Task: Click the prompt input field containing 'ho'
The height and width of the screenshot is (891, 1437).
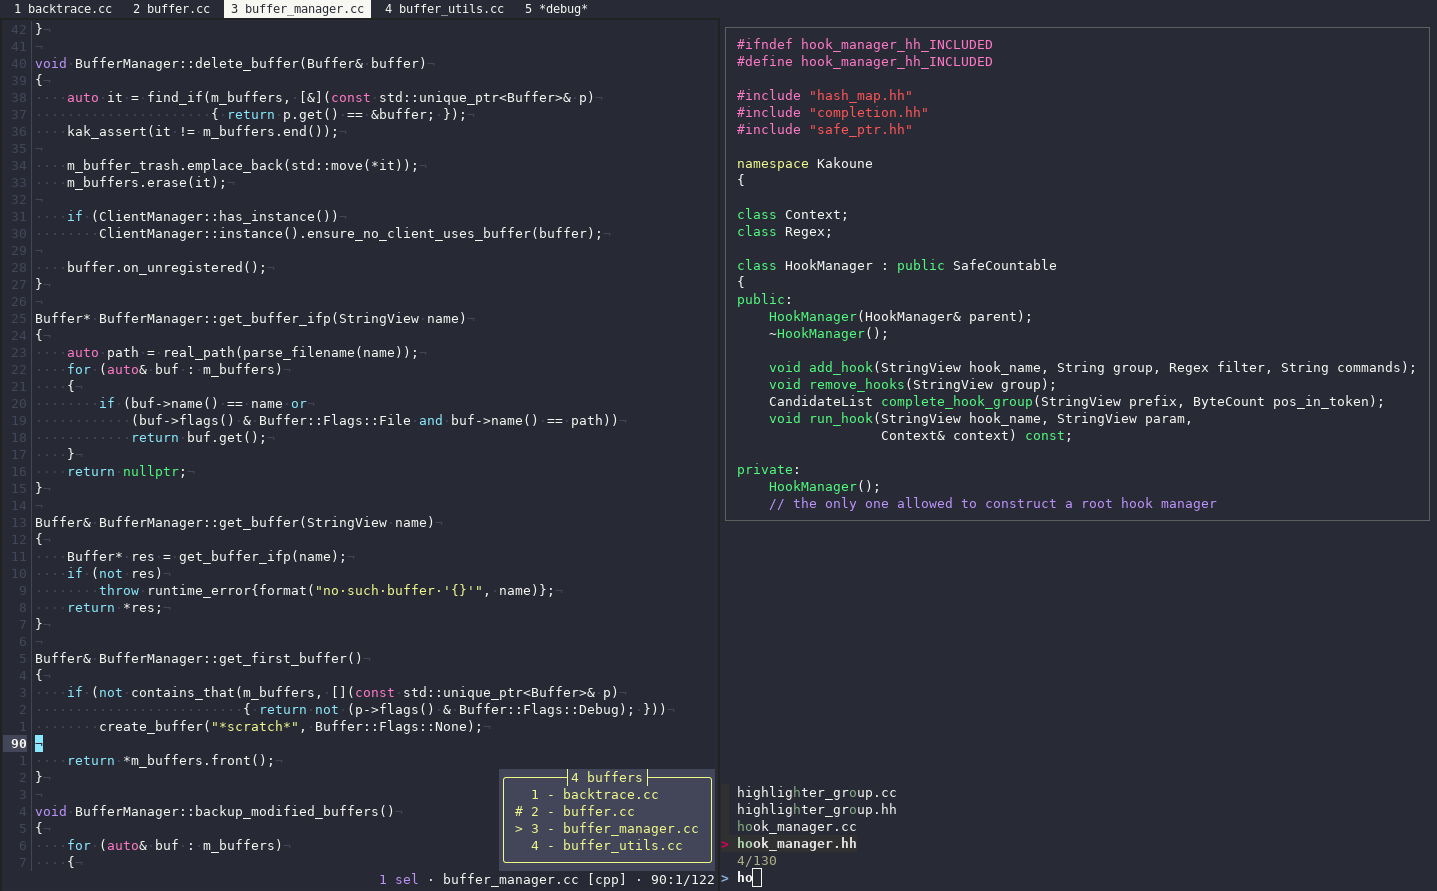Action: pyautogui.click(x=1084, y=878)
